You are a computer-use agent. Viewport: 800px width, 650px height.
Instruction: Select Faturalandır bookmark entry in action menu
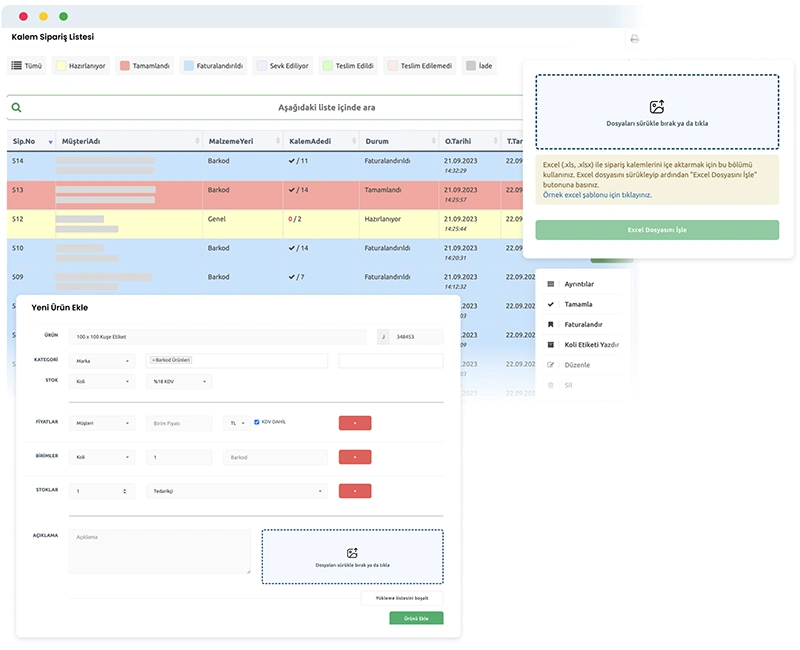(x=583, y=324)
